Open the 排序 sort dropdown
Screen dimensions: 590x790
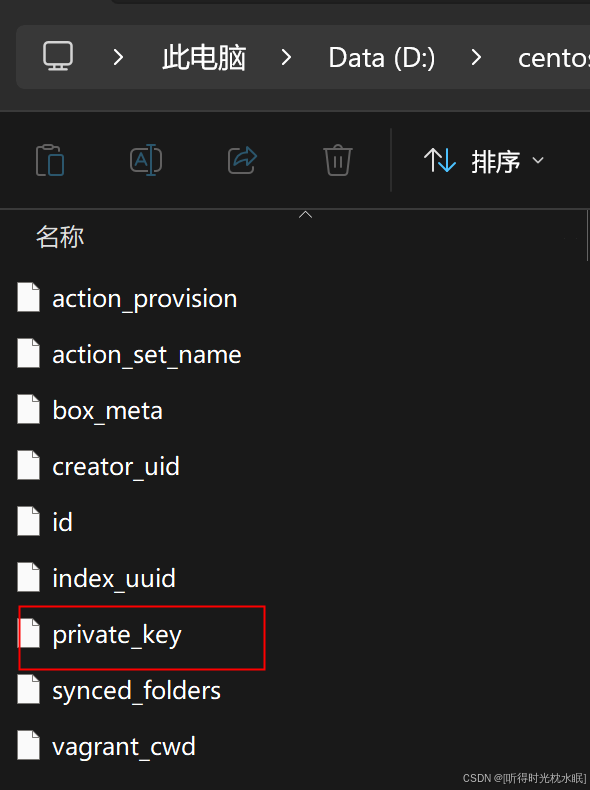[484, 161]
